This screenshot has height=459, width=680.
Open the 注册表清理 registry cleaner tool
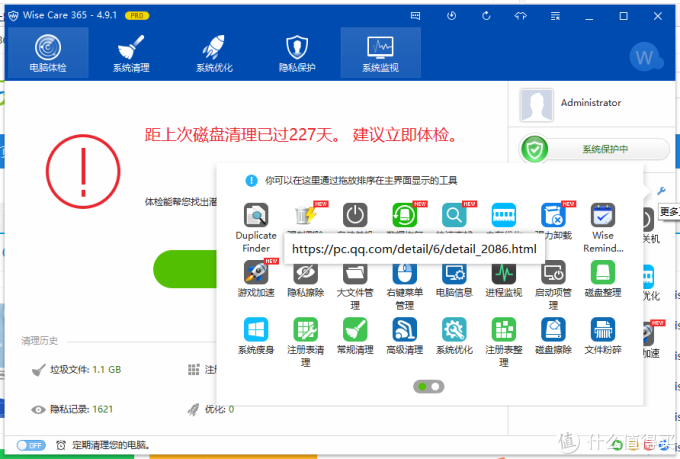tap(306, 342)
